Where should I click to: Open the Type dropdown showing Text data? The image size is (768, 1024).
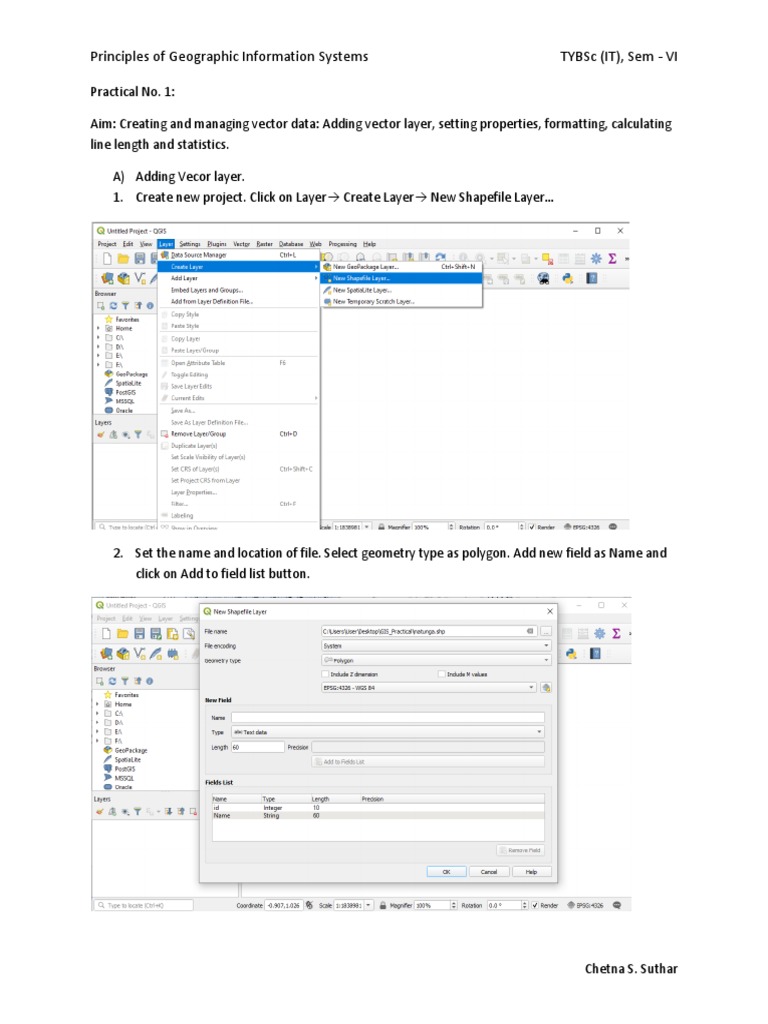[387, 732]
